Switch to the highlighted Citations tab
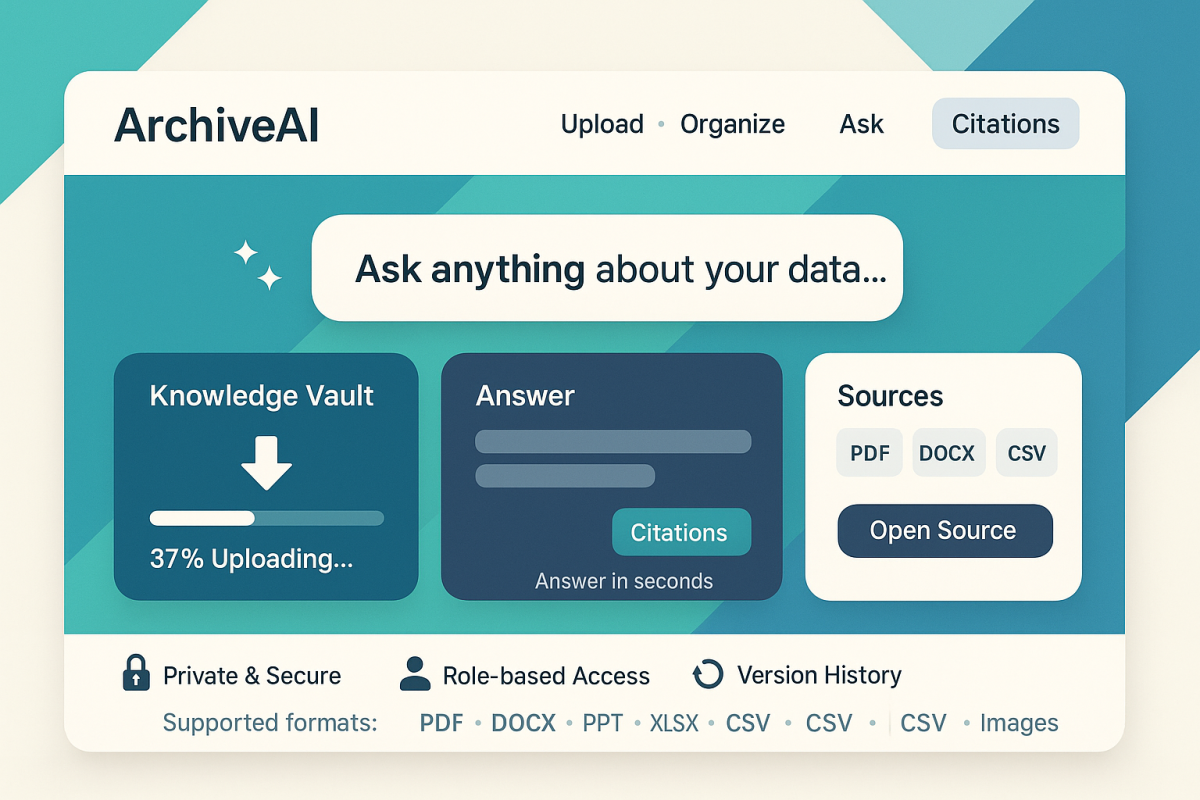Image resolution: width=1200 pixels, height=800 pixels. [1005, 124]
